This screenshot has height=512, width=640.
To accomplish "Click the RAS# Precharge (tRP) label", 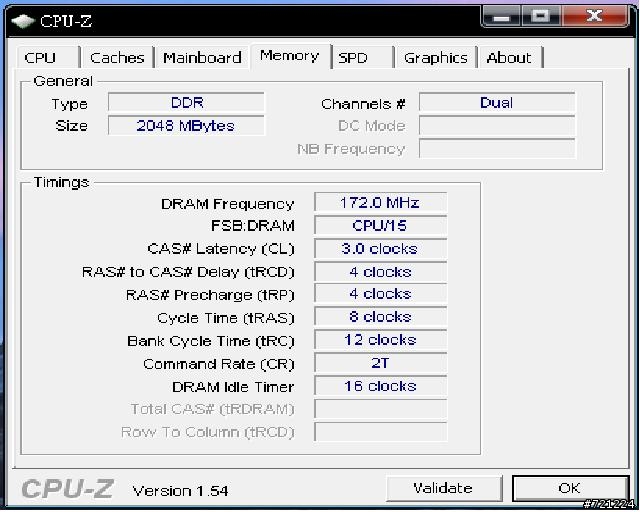I will tap(210, 295).
